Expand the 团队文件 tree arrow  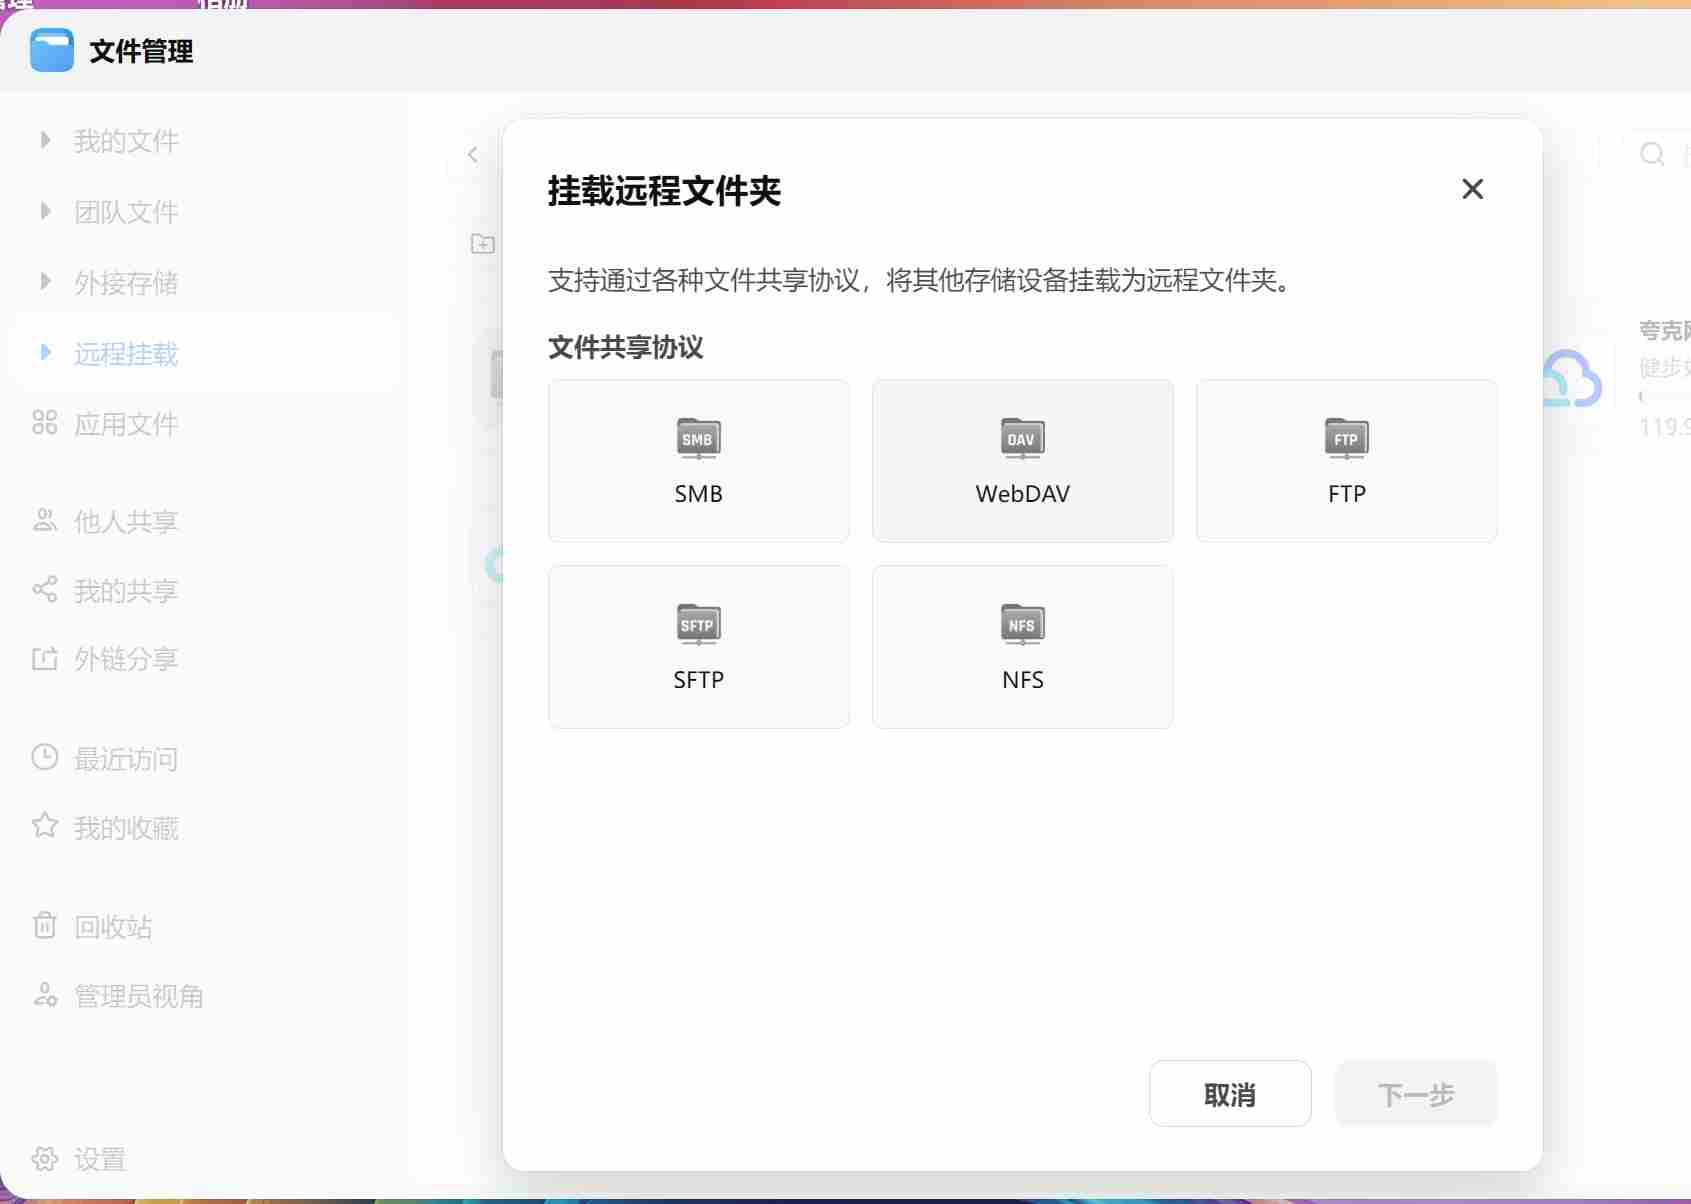point(45,211)
